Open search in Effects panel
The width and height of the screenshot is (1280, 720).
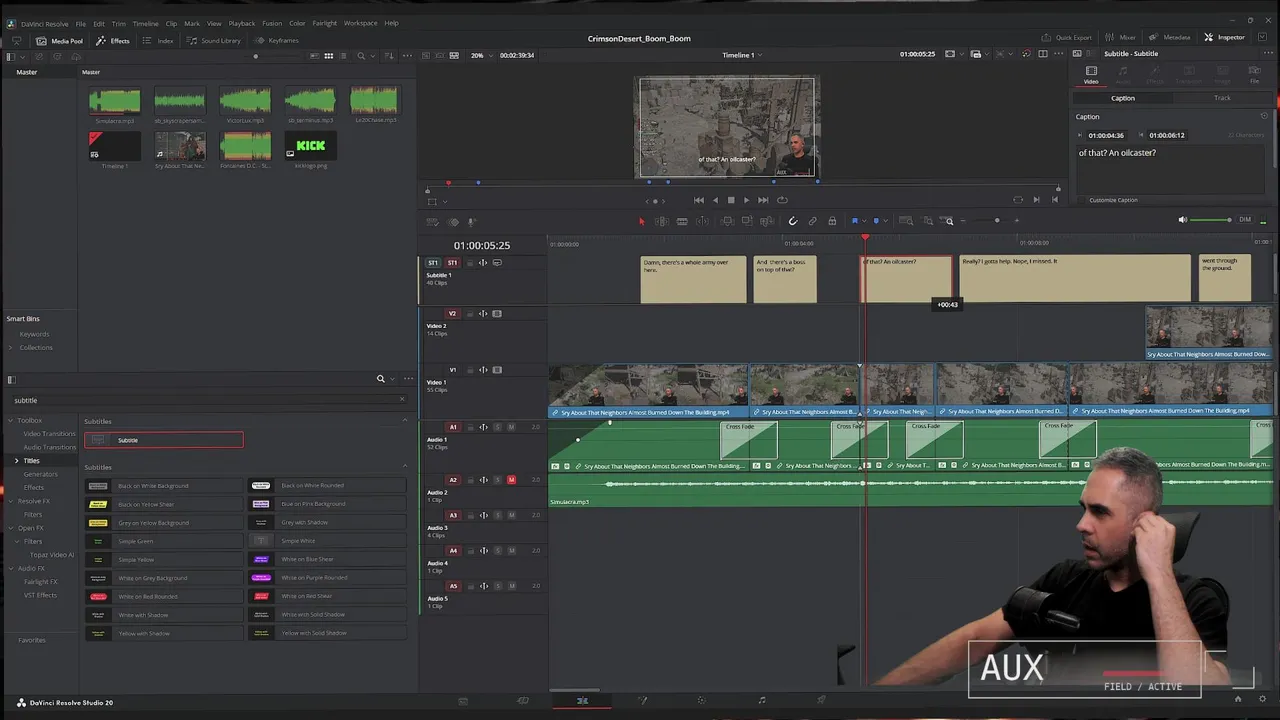pyautogui.click(x=380, y=379)
